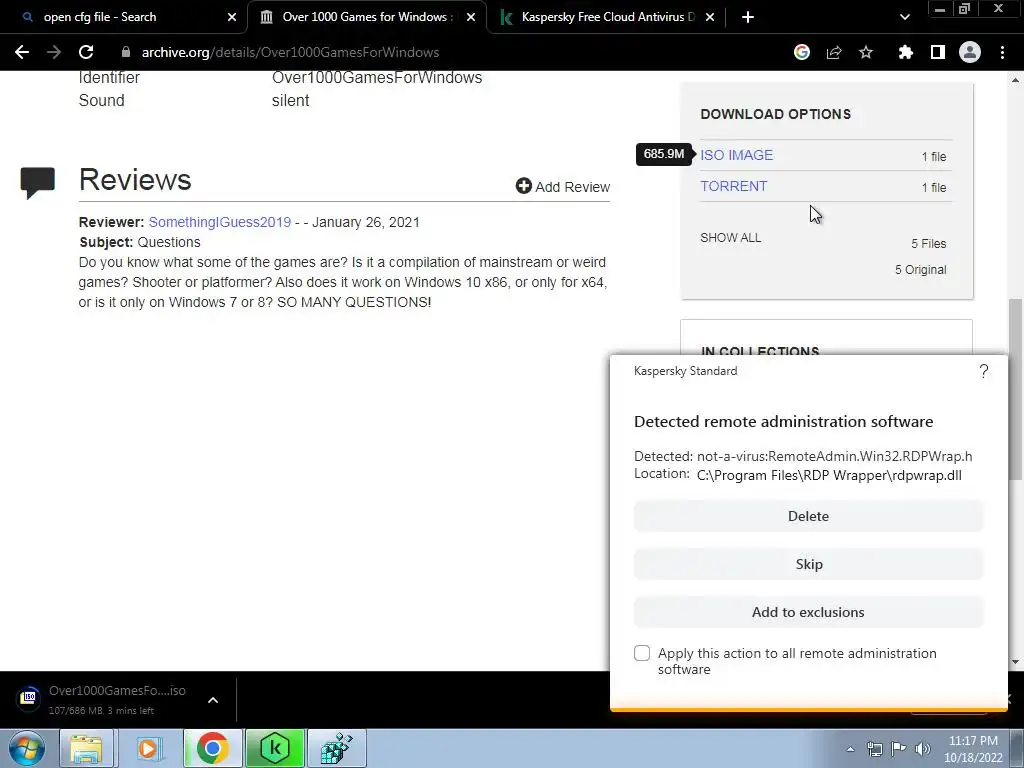Expand the download item options chevron

tap(213, 700)
